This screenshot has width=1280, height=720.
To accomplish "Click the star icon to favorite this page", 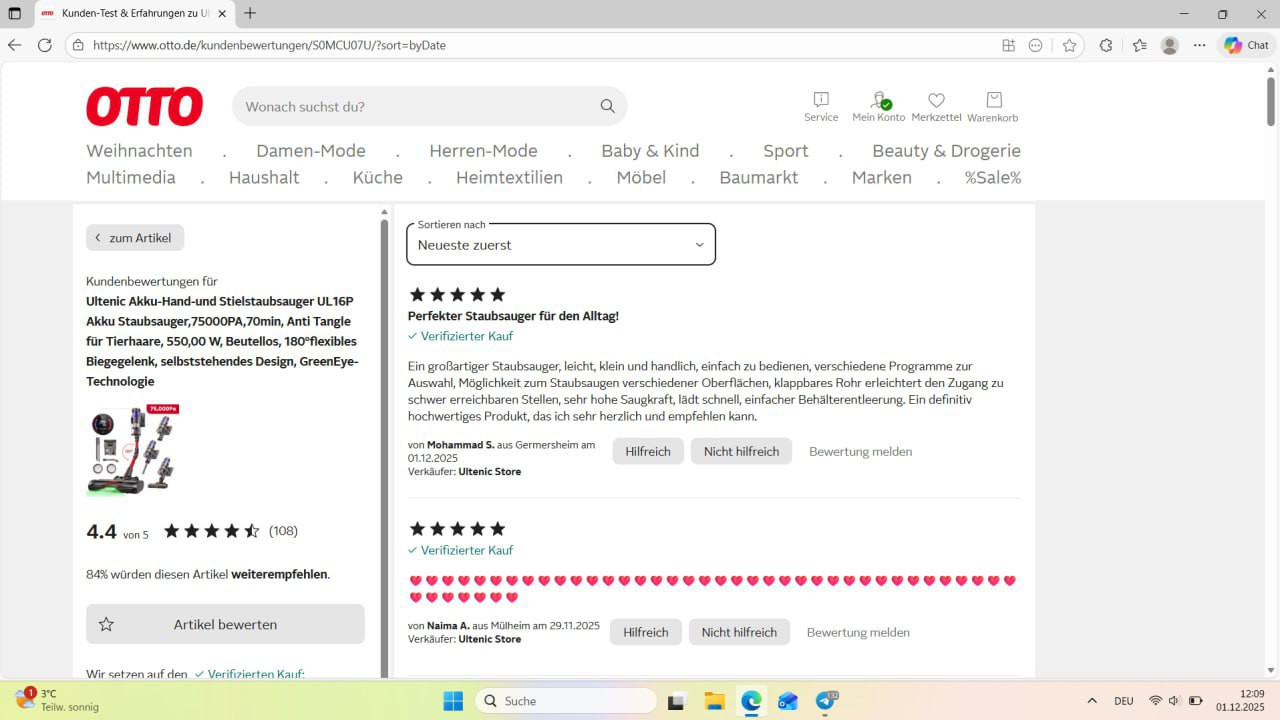I will coord(1069,45).
